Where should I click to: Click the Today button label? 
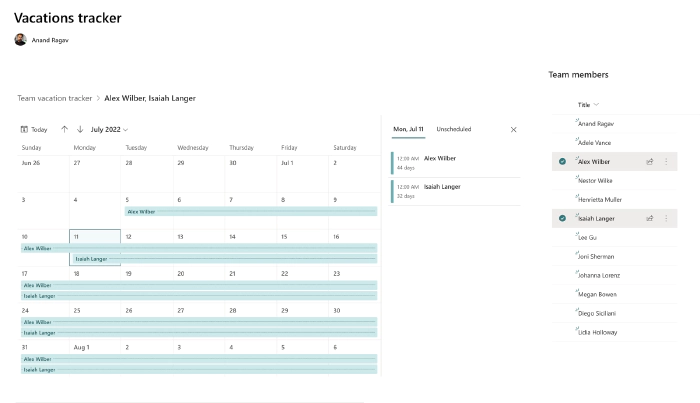39,129
